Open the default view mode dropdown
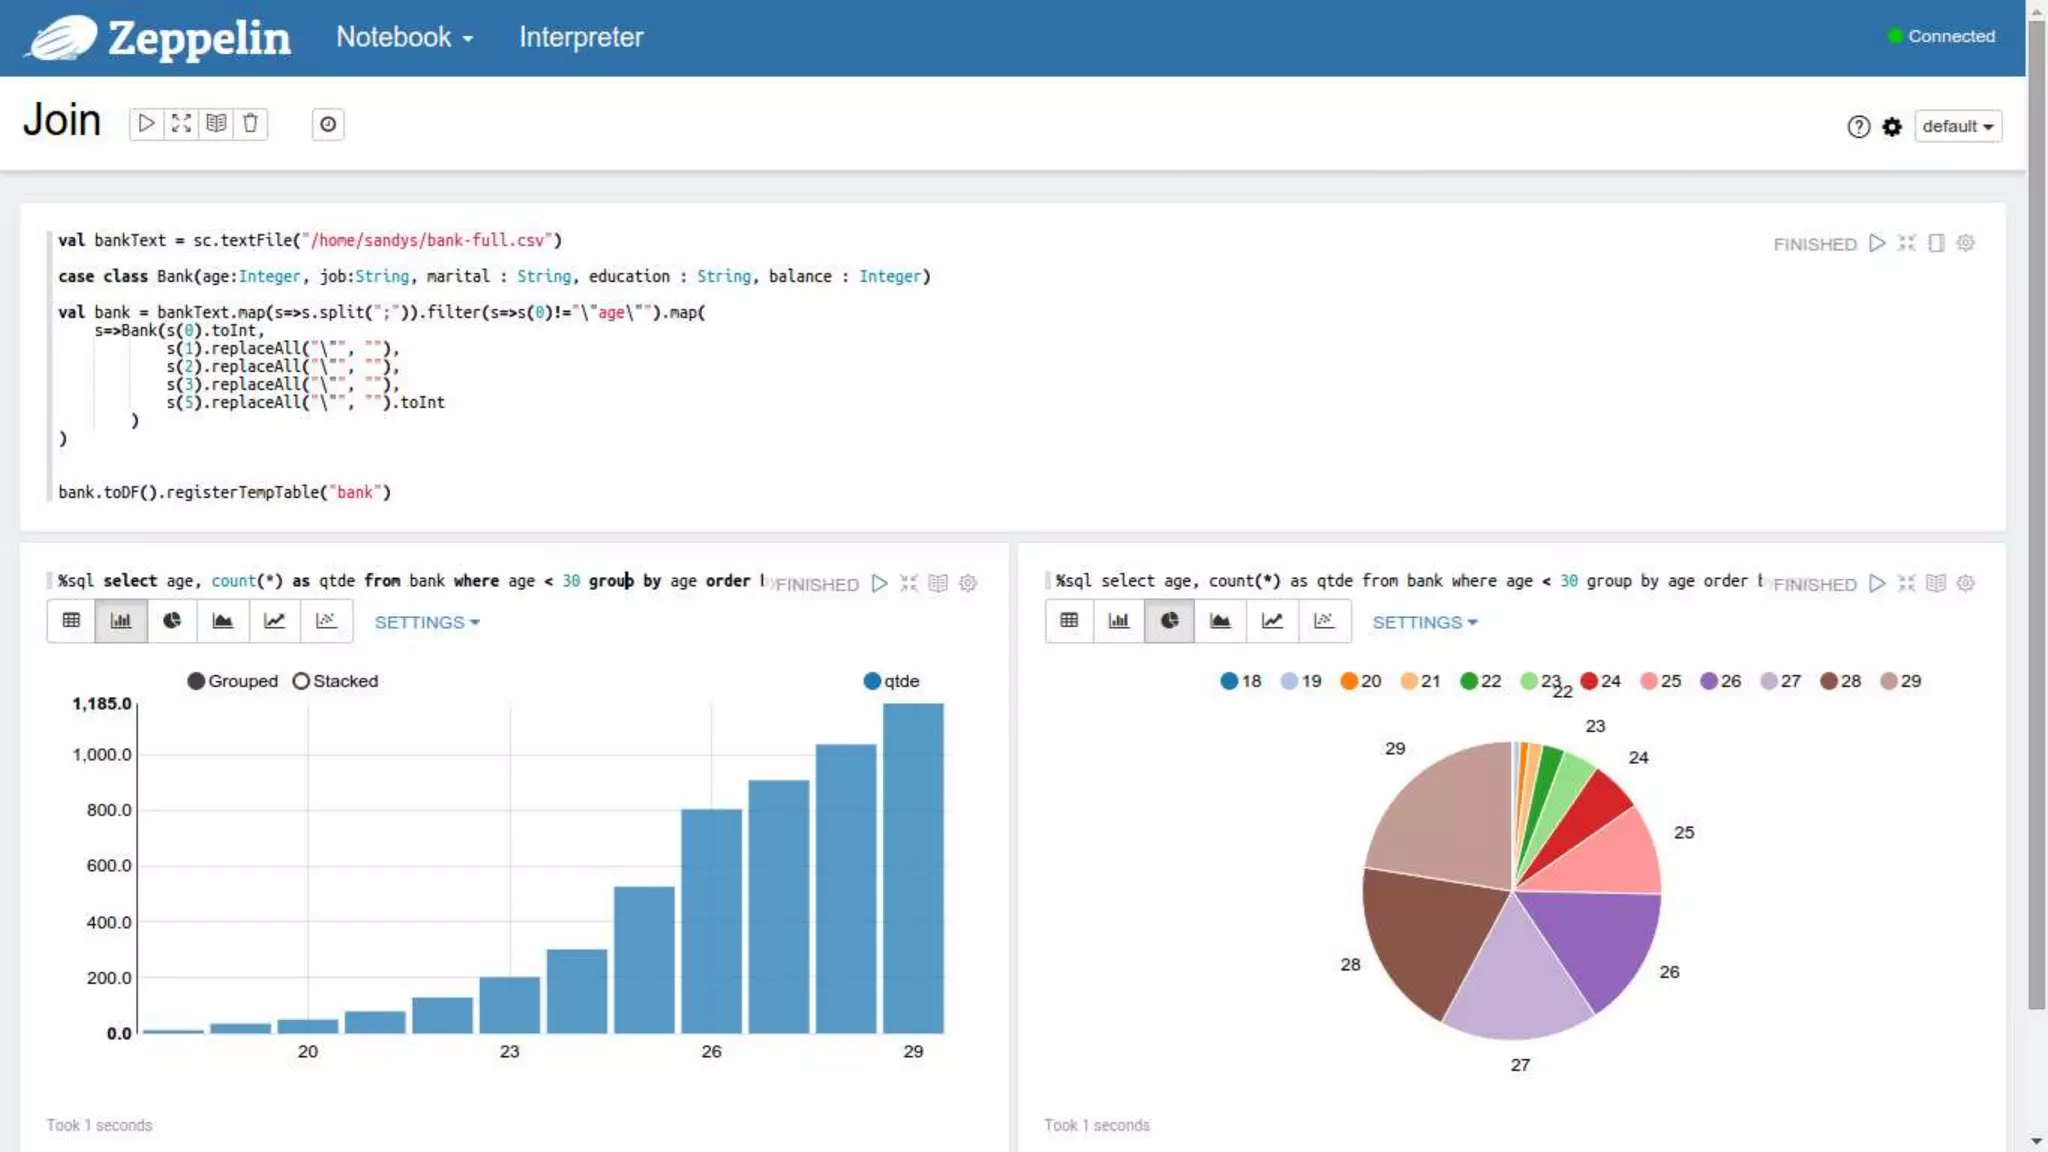 [x=1957, y=127]
